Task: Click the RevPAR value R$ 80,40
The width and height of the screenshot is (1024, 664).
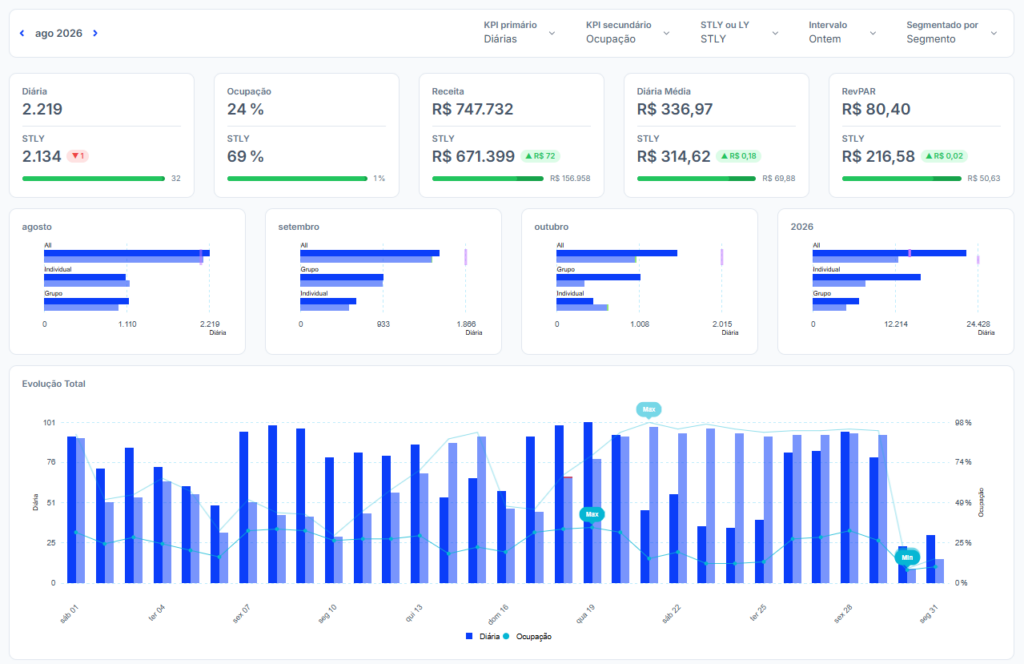Action: 876,109
